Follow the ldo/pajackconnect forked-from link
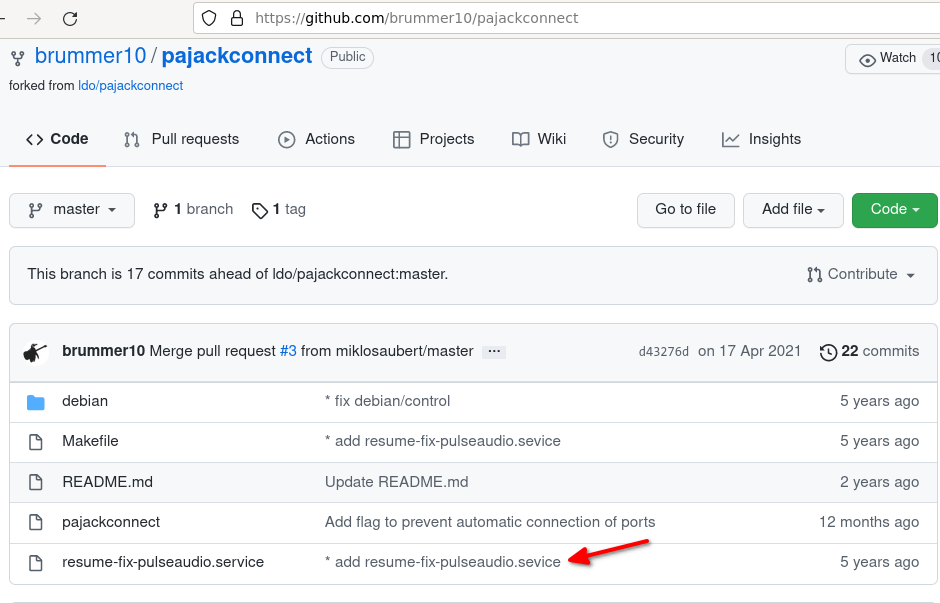Image resolution: width=940 pixels, height=603 pixels. coord(130,86)
